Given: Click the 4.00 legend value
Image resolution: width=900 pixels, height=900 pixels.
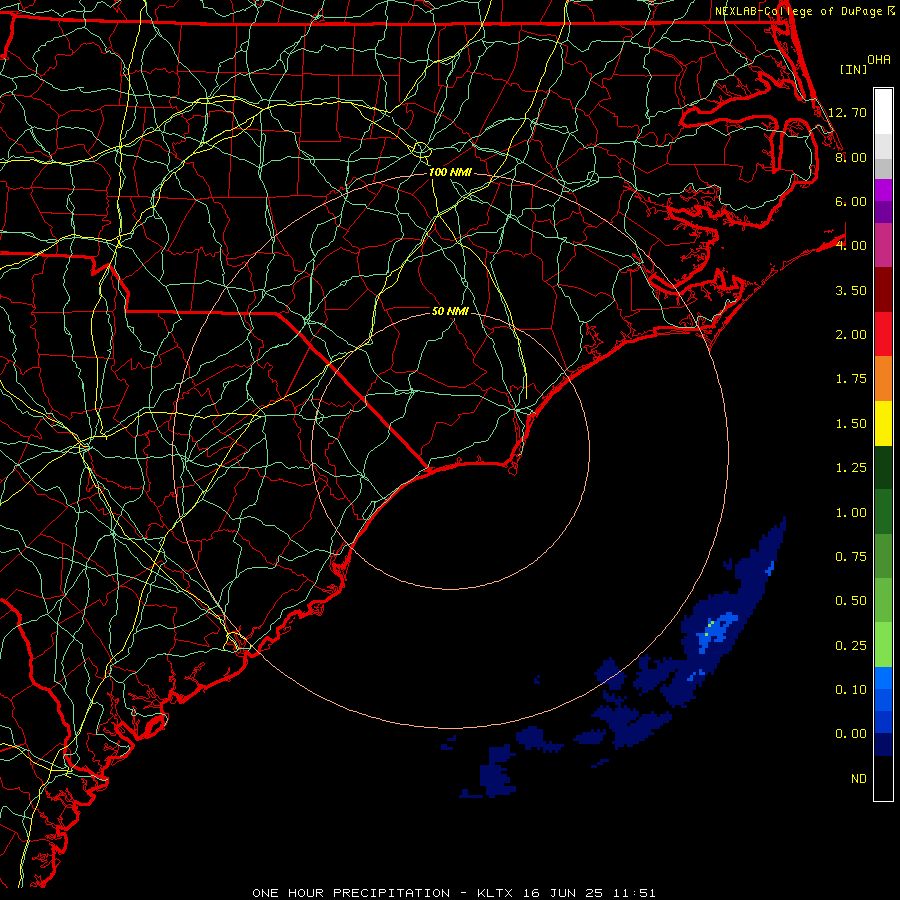Looking at the screenshot, I should click(x=851, y=246).
